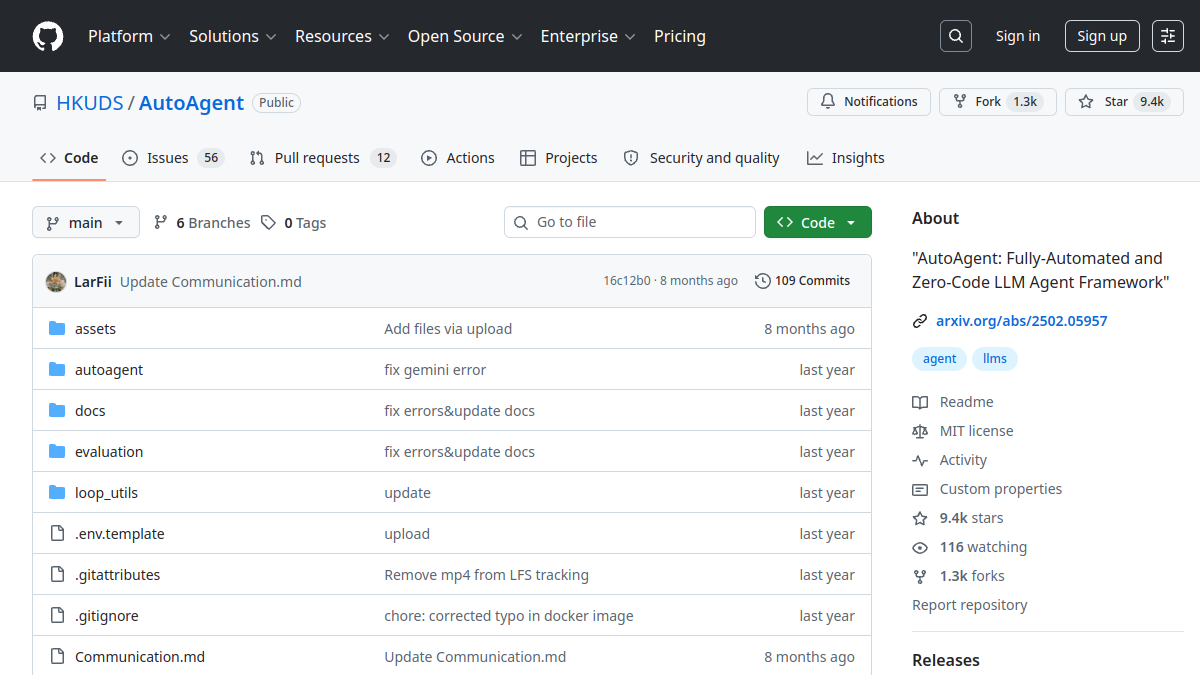The width and height of the screenshot is (1200, 675).
Task: Click the evaluation folder icon
Action: pos(57,452)
